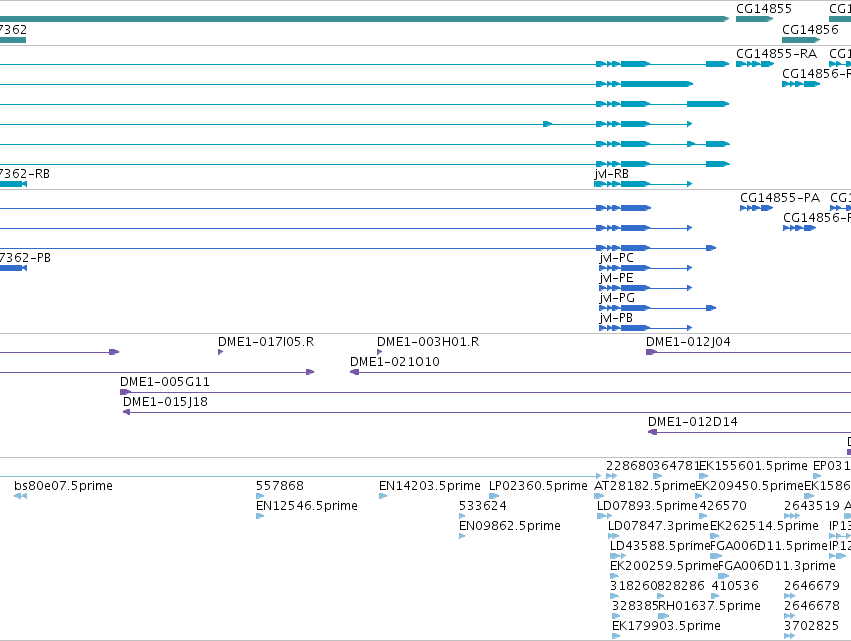
Task: Click the LP02360.5prime EST label
Action: [538, 486]
